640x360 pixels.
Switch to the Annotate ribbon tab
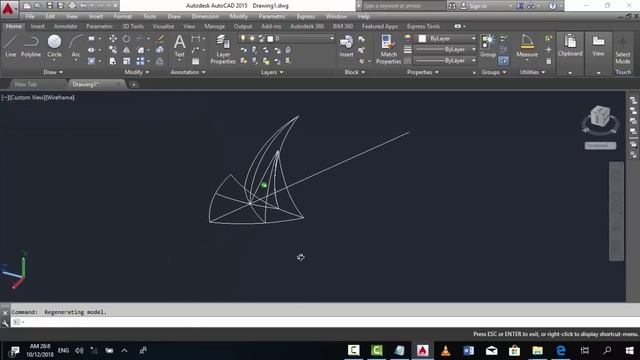65,26
